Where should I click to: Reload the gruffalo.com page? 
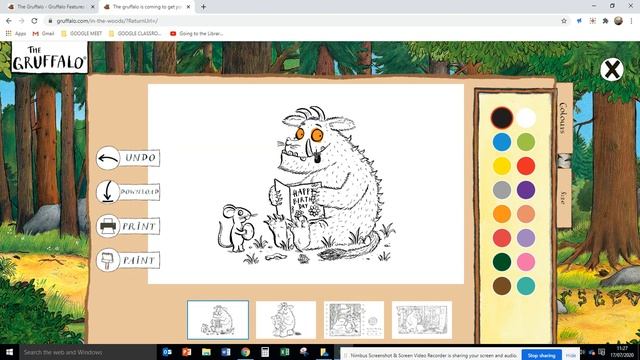(x=34, y=21)
